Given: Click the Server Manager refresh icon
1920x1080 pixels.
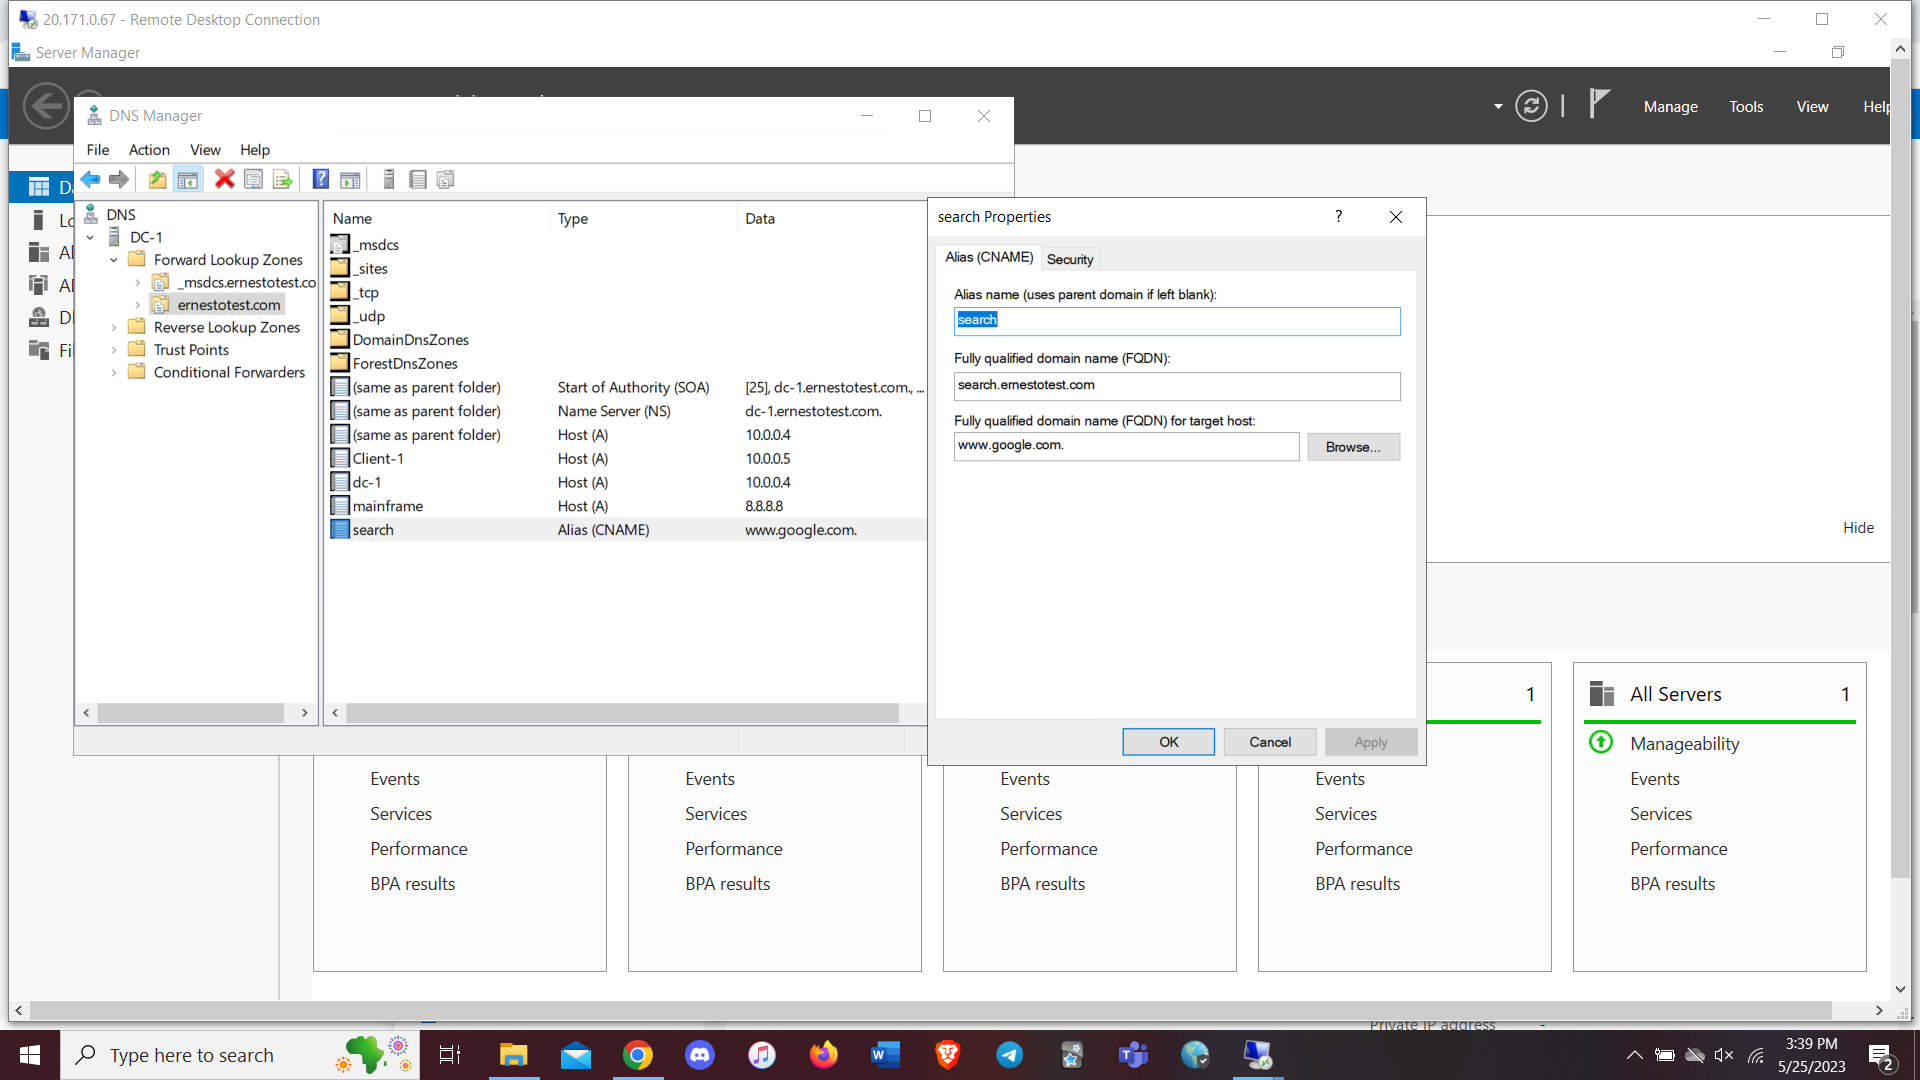Looking at the screenshot, I should [1531, 105].
